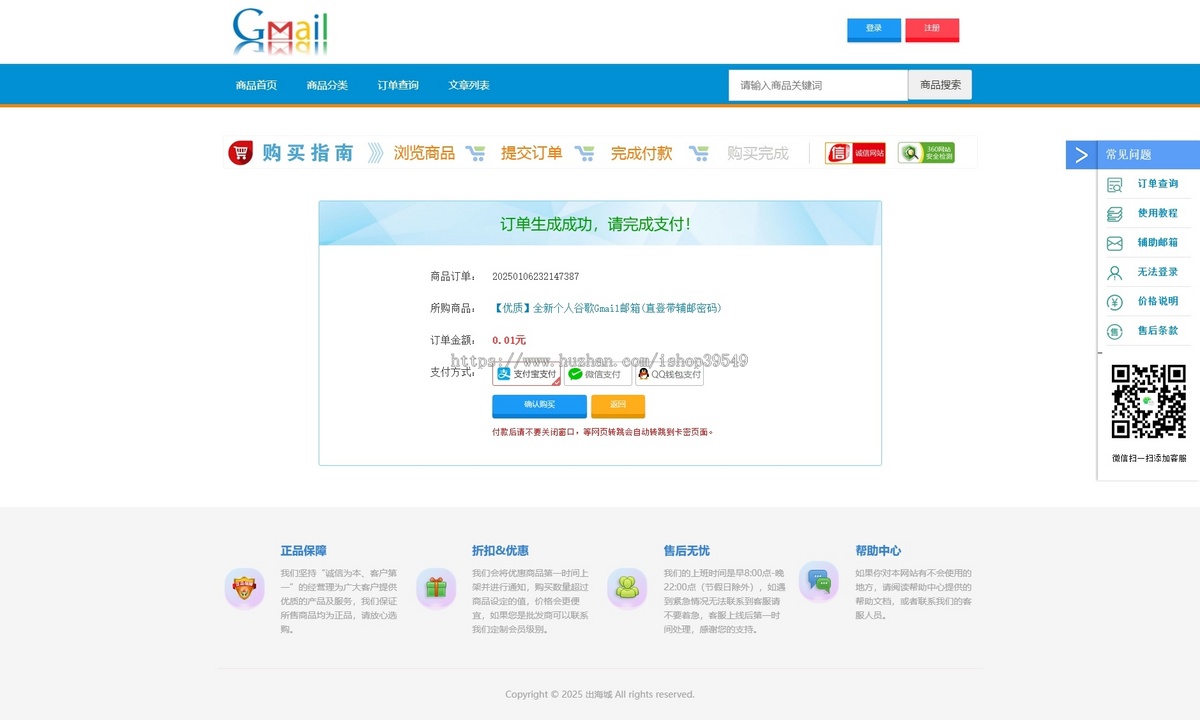The height and width of the screenshot is (720, 1200).
Task: Click the 360网站安全检测 badge
Action: 926,153
